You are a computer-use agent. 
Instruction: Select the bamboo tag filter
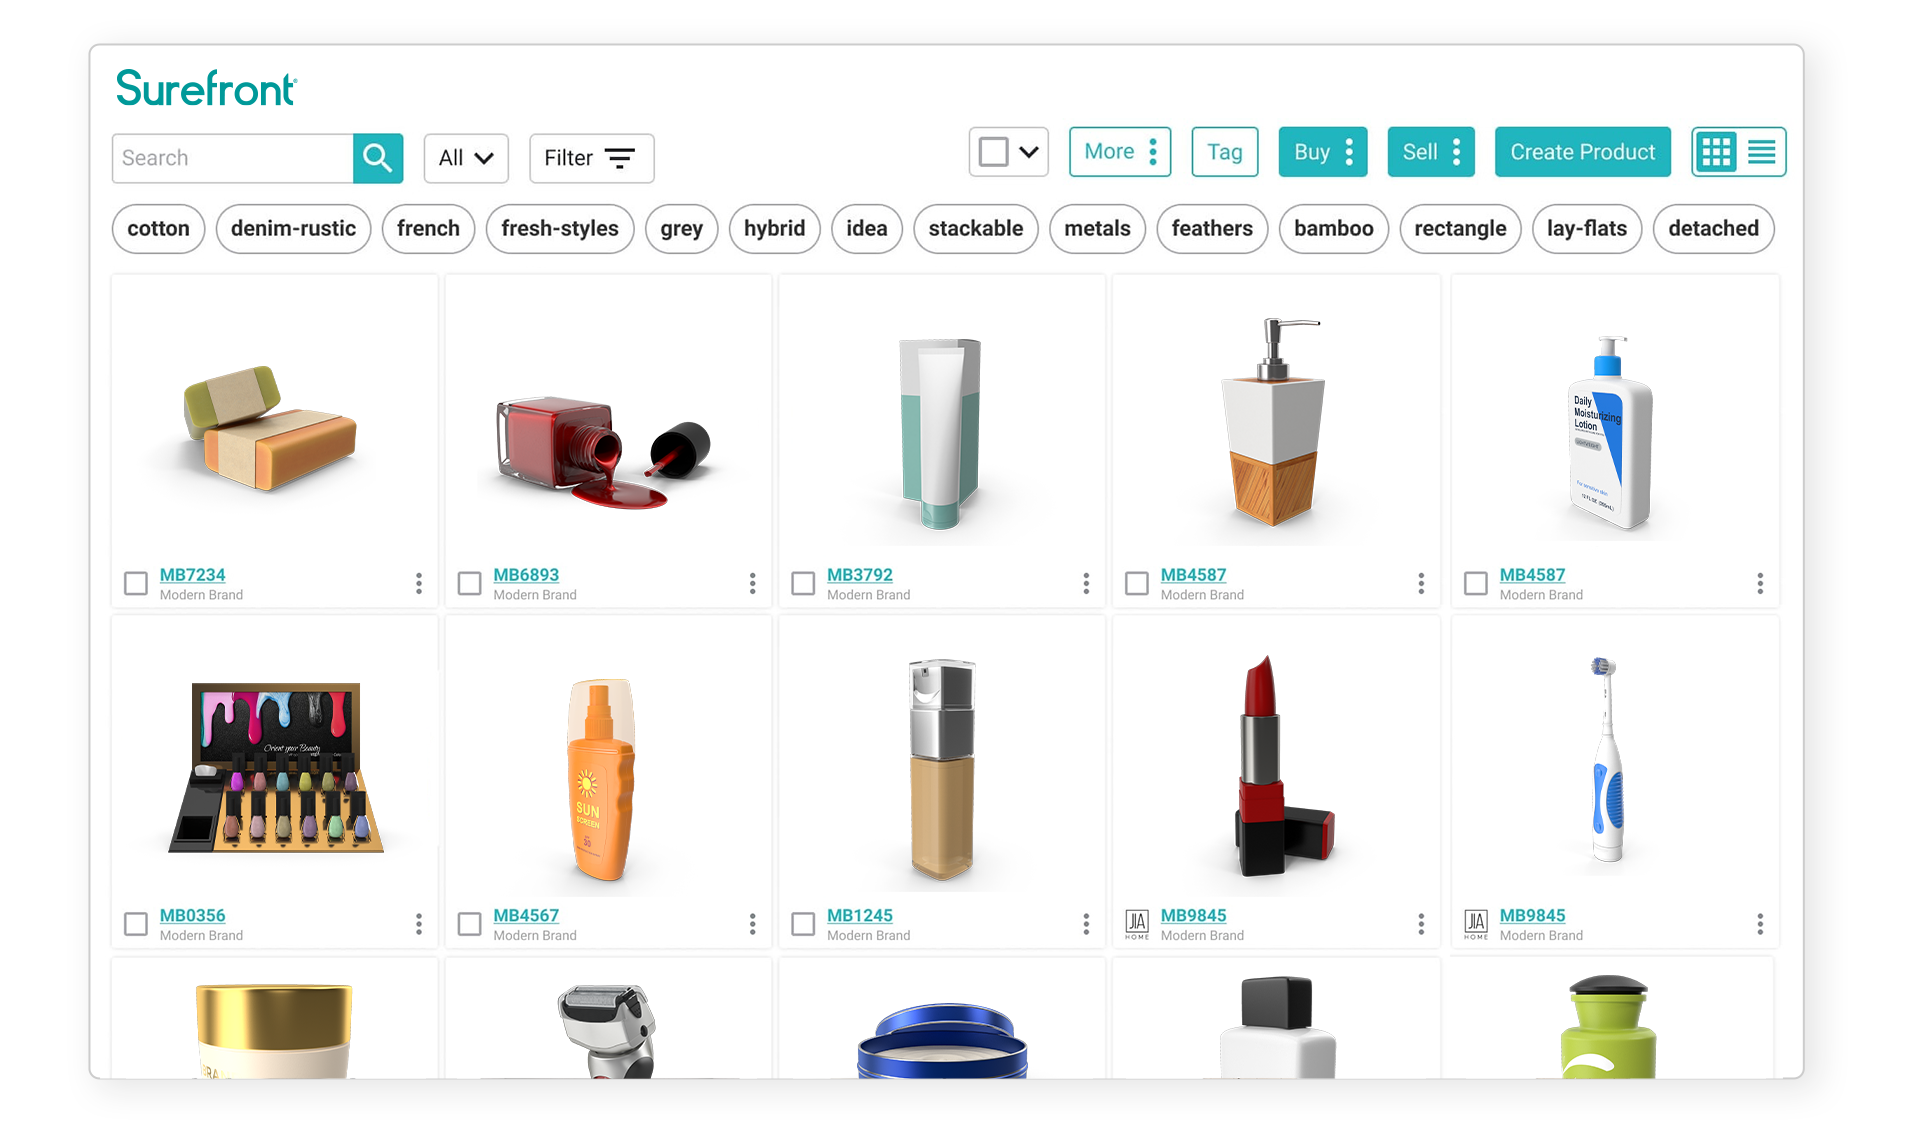(x=1332, y=228)
